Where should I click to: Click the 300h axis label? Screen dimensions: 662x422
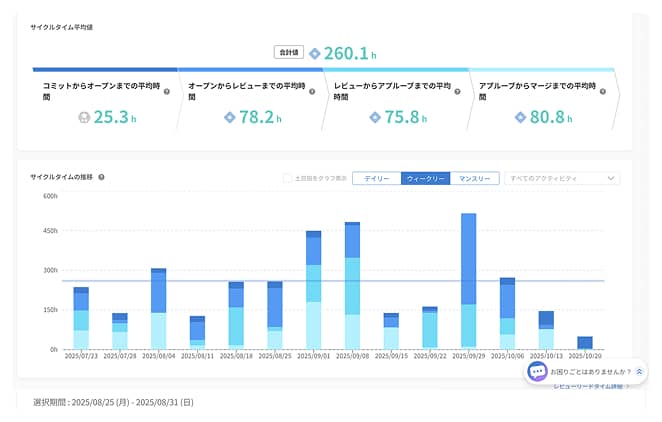(x=50, y=270)
